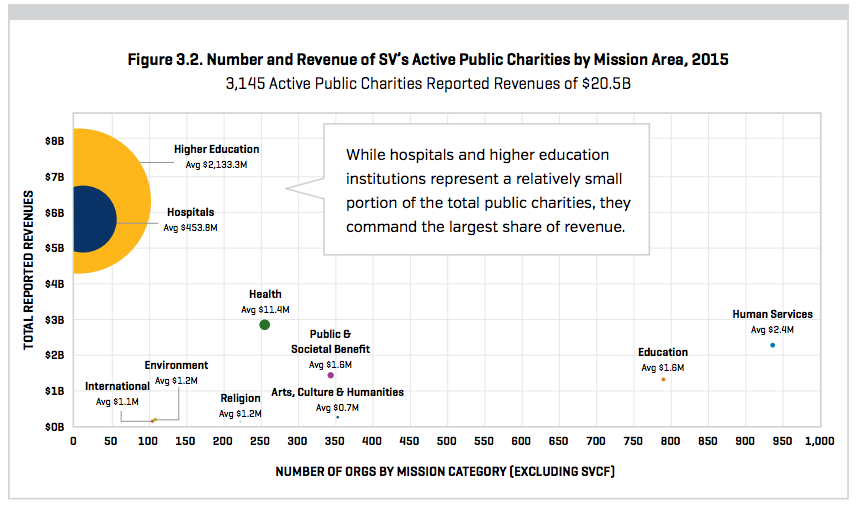857x506 pixels.
Task: Click the '$1B' y-axis tick
Action: coord(55,391)
